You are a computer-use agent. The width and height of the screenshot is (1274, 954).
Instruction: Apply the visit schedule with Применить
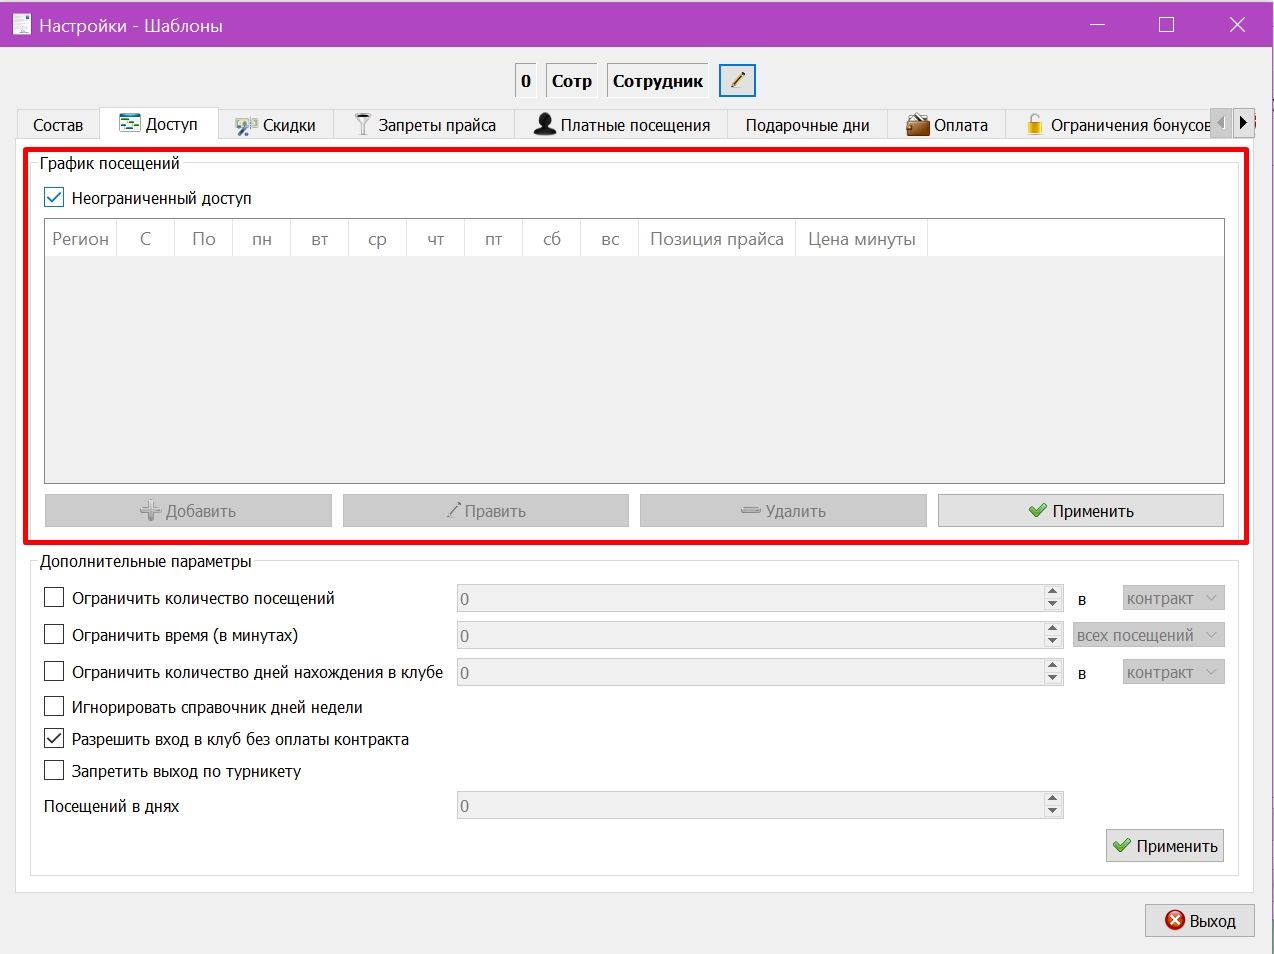coord(1081,510)
